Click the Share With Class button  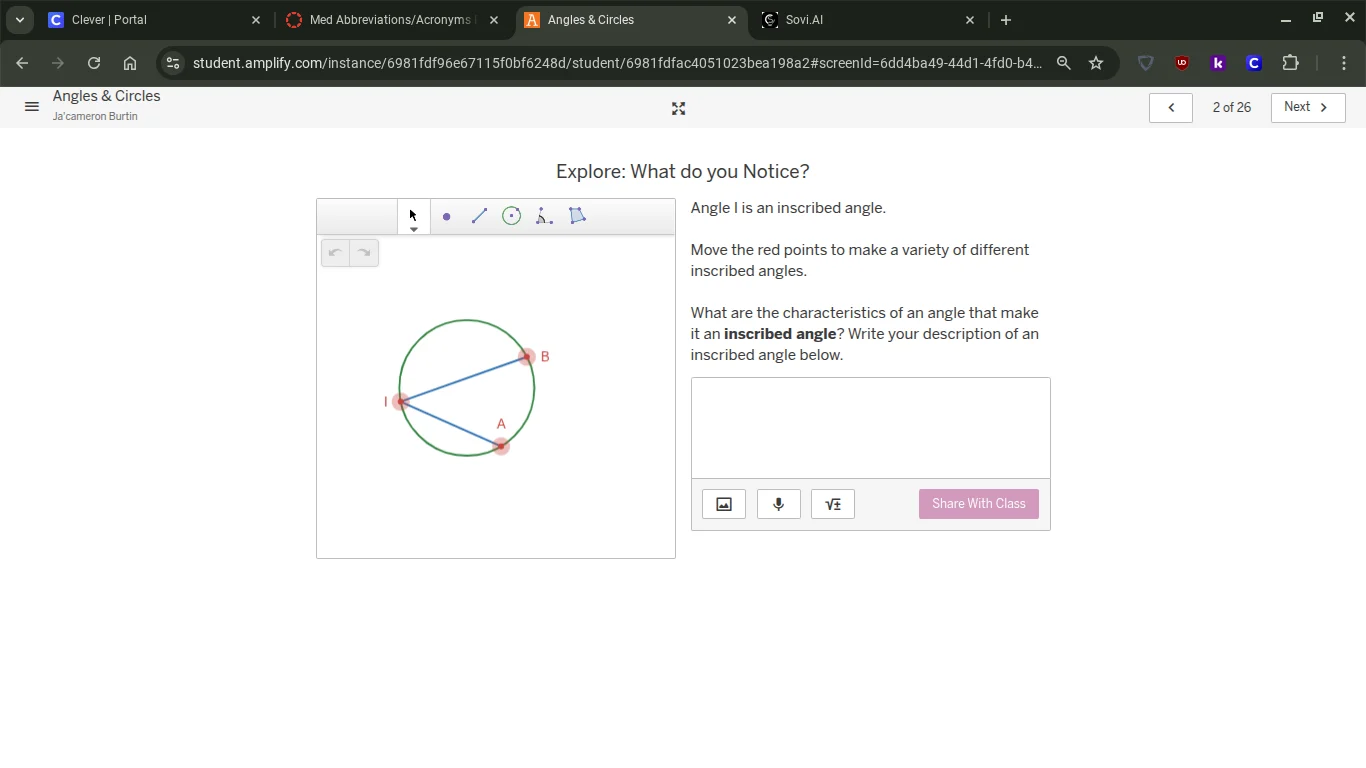978,504
